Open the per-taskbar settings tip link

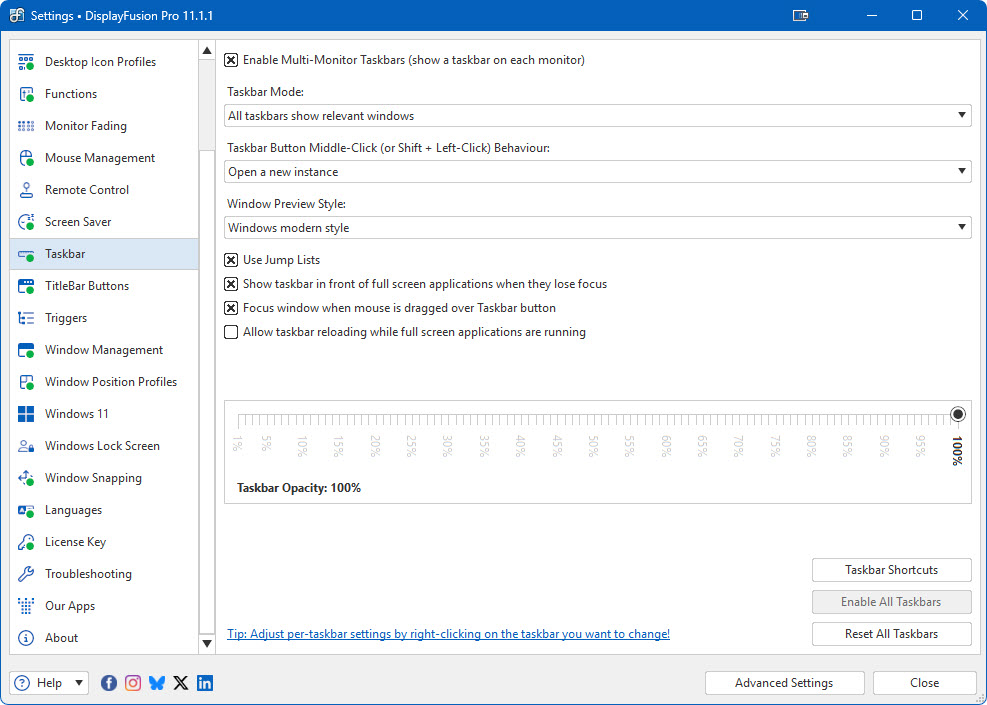[x=448, y=633]
